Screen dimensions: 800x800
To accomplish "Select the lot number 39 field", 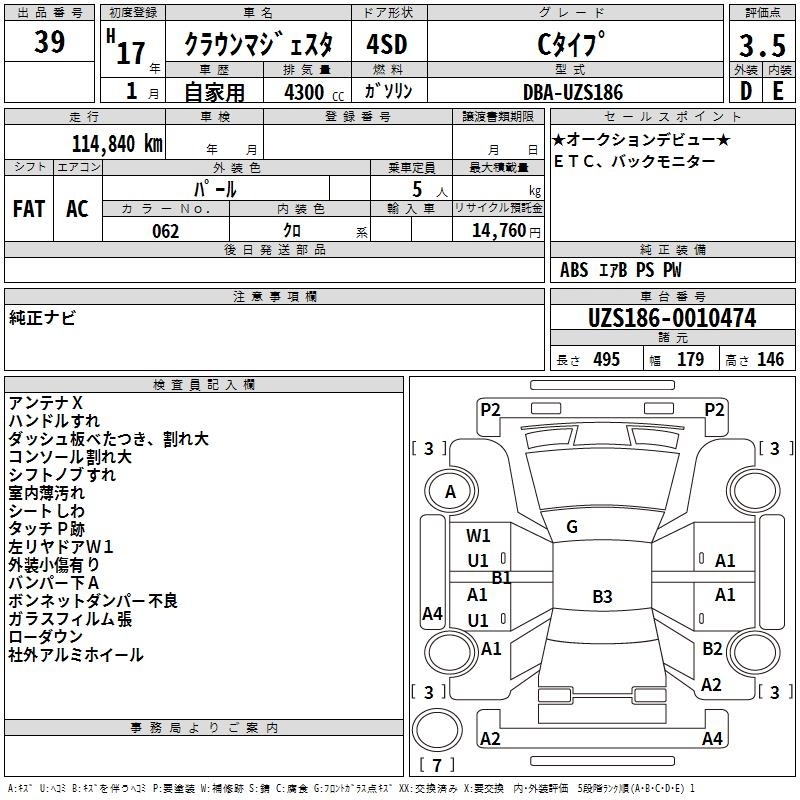I will pyautogui.click(x=50, y=44).
